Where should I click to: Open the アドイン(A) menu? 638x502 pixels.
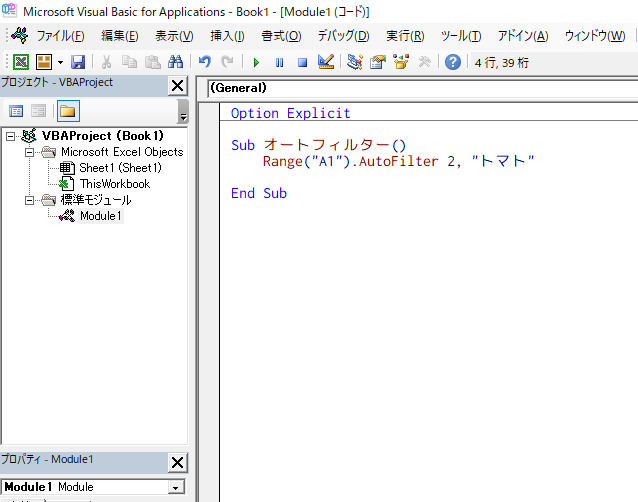pos(523,36)
